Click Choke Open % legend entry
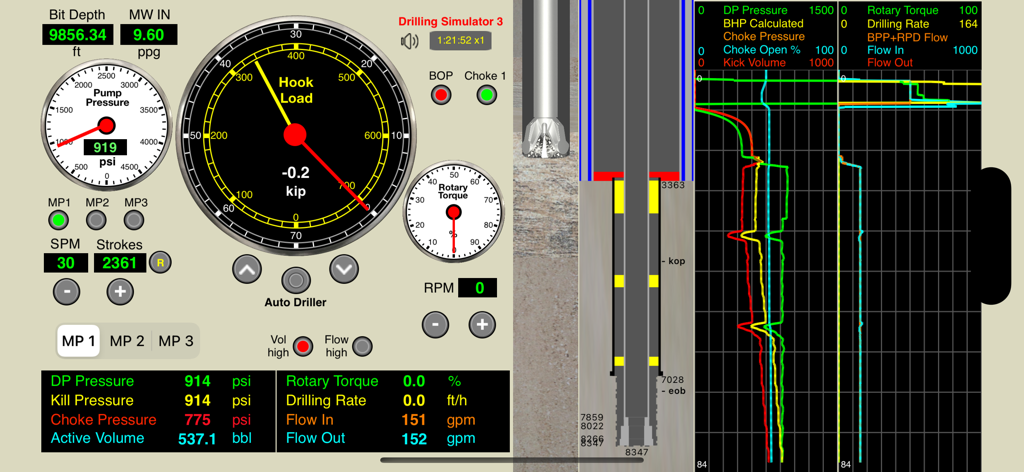This screenshot has height=472, width=1024. point(759,50)
